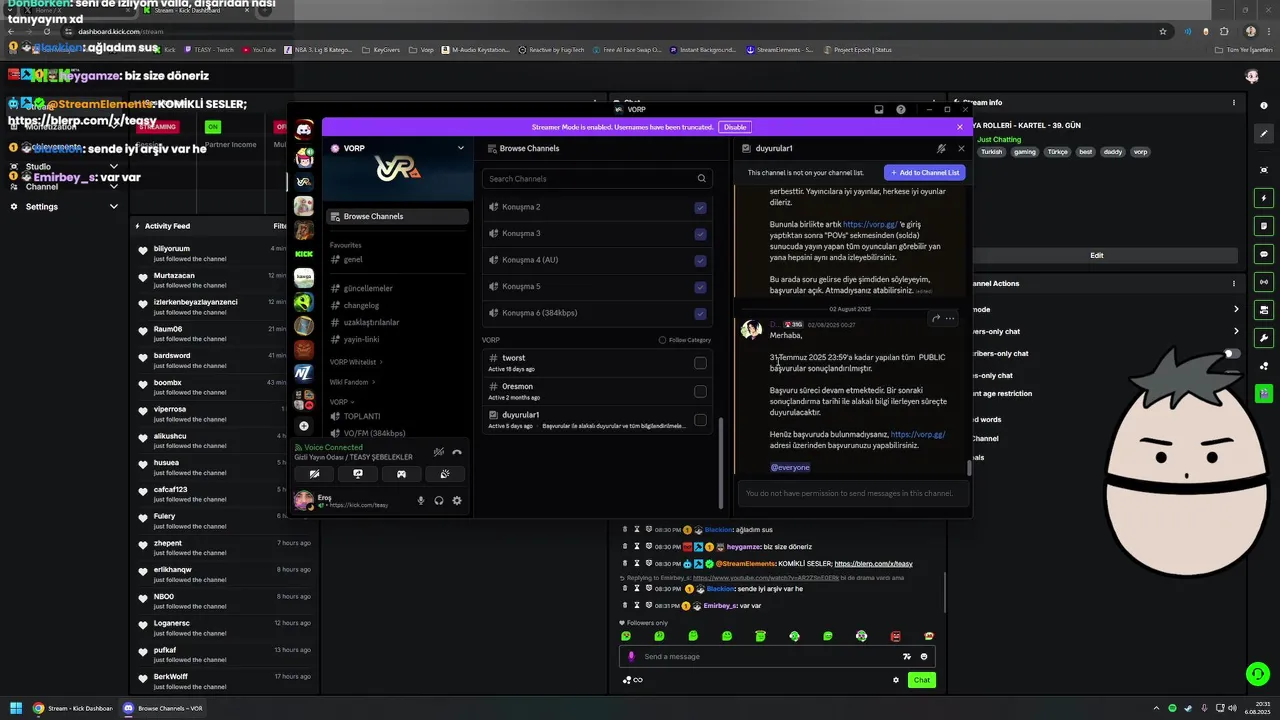This screenshot has width=1280, height=720.
Task: Open slow mode chevron in Channel Actions
Action: [1236, 310]
